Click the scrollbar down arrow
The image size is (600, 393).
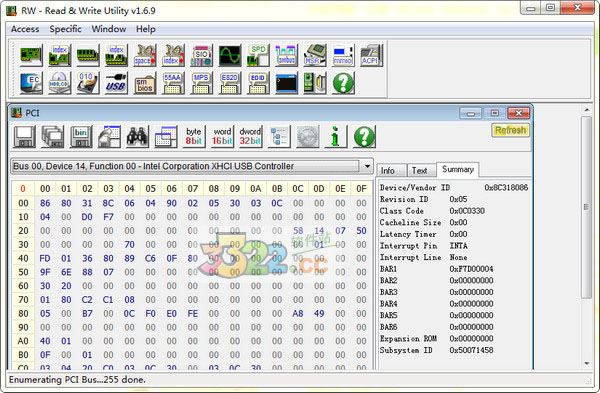coord(587,363)
